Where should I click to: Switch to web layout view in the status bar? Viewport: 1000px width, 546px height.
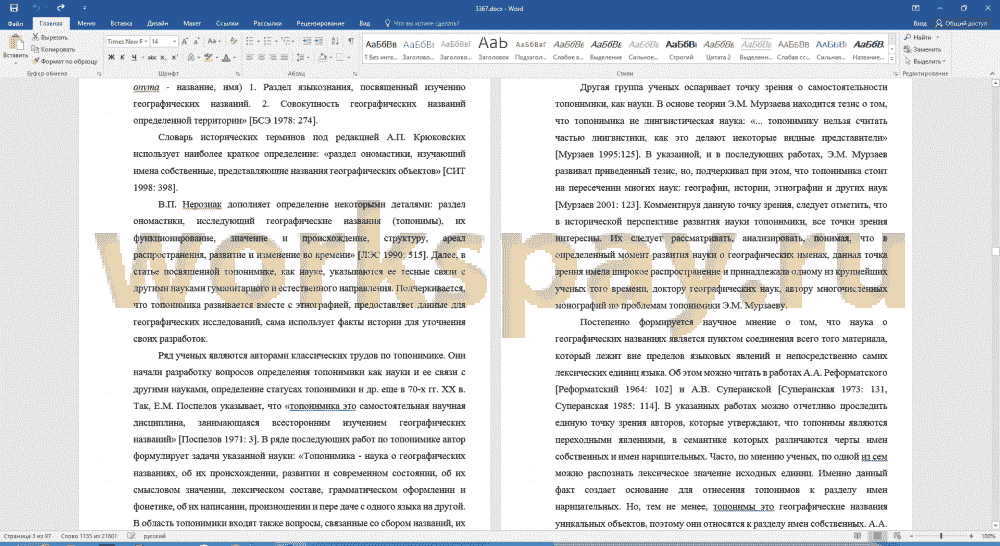point(897,536)
